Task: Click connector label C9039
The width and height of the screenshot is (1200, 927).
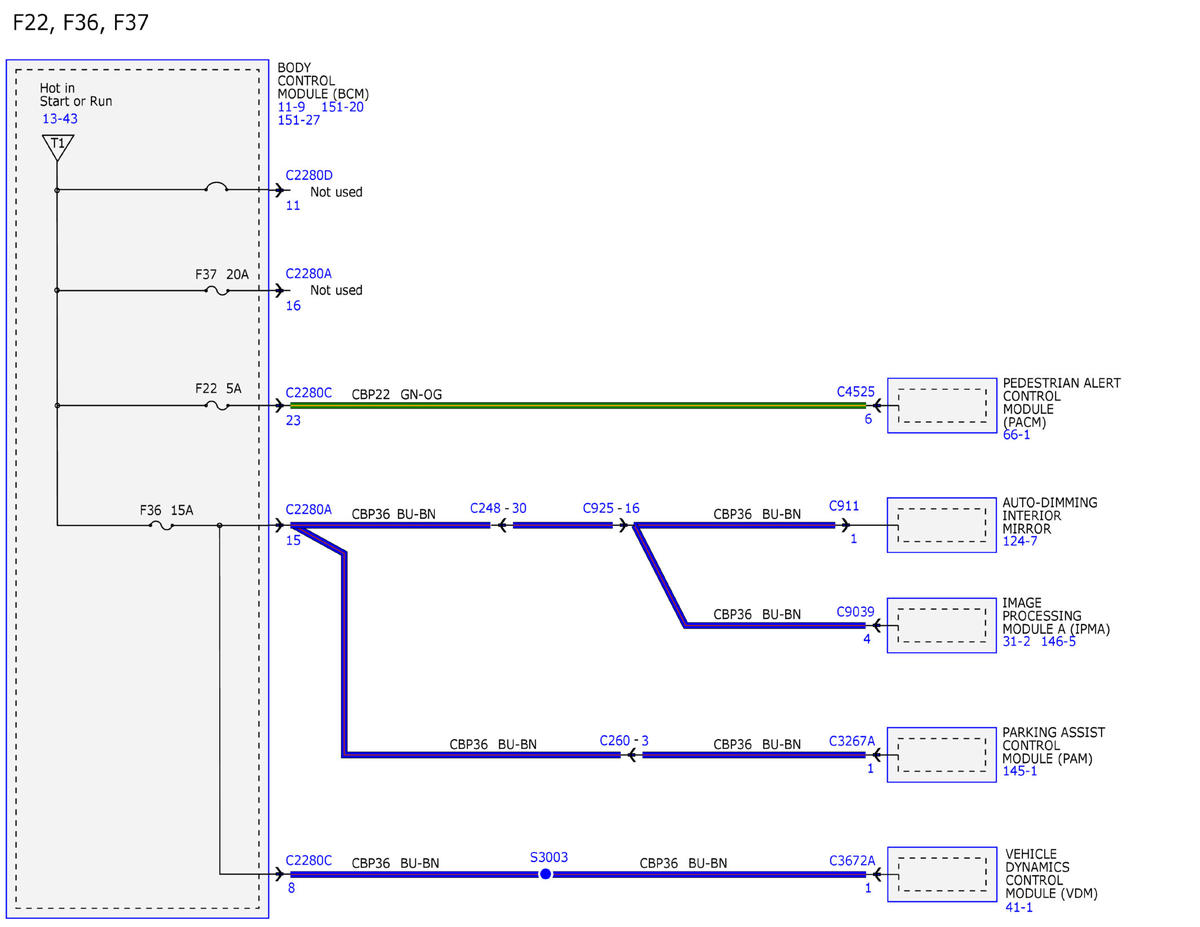Action: pyautogui.click(x=855, y=611)
